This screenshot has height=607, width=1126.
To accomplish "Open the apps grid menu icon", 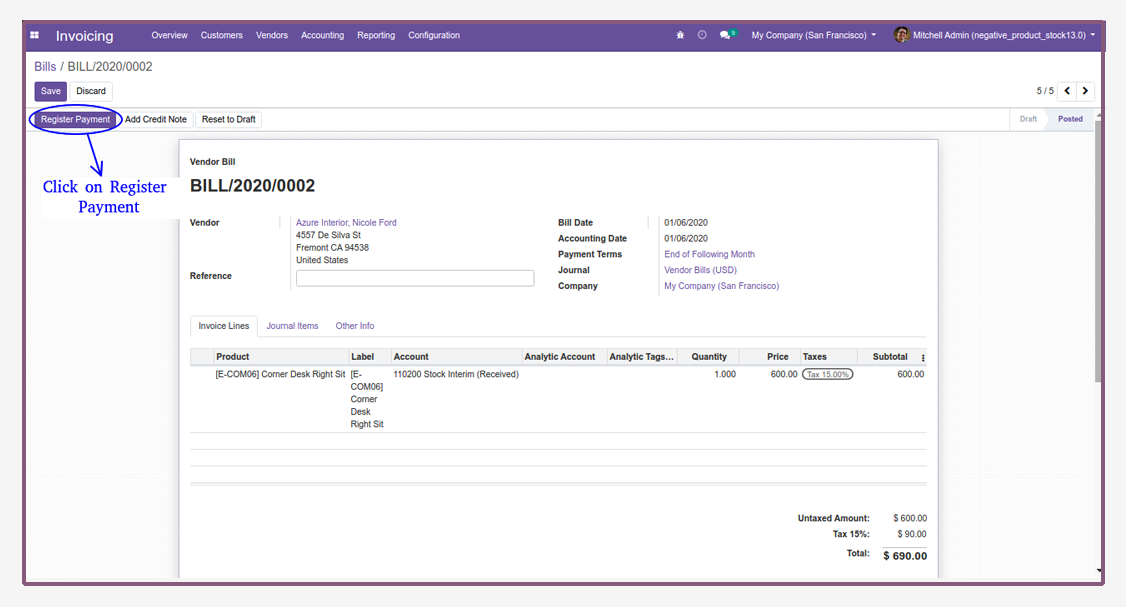I will (x=34, y=35).
